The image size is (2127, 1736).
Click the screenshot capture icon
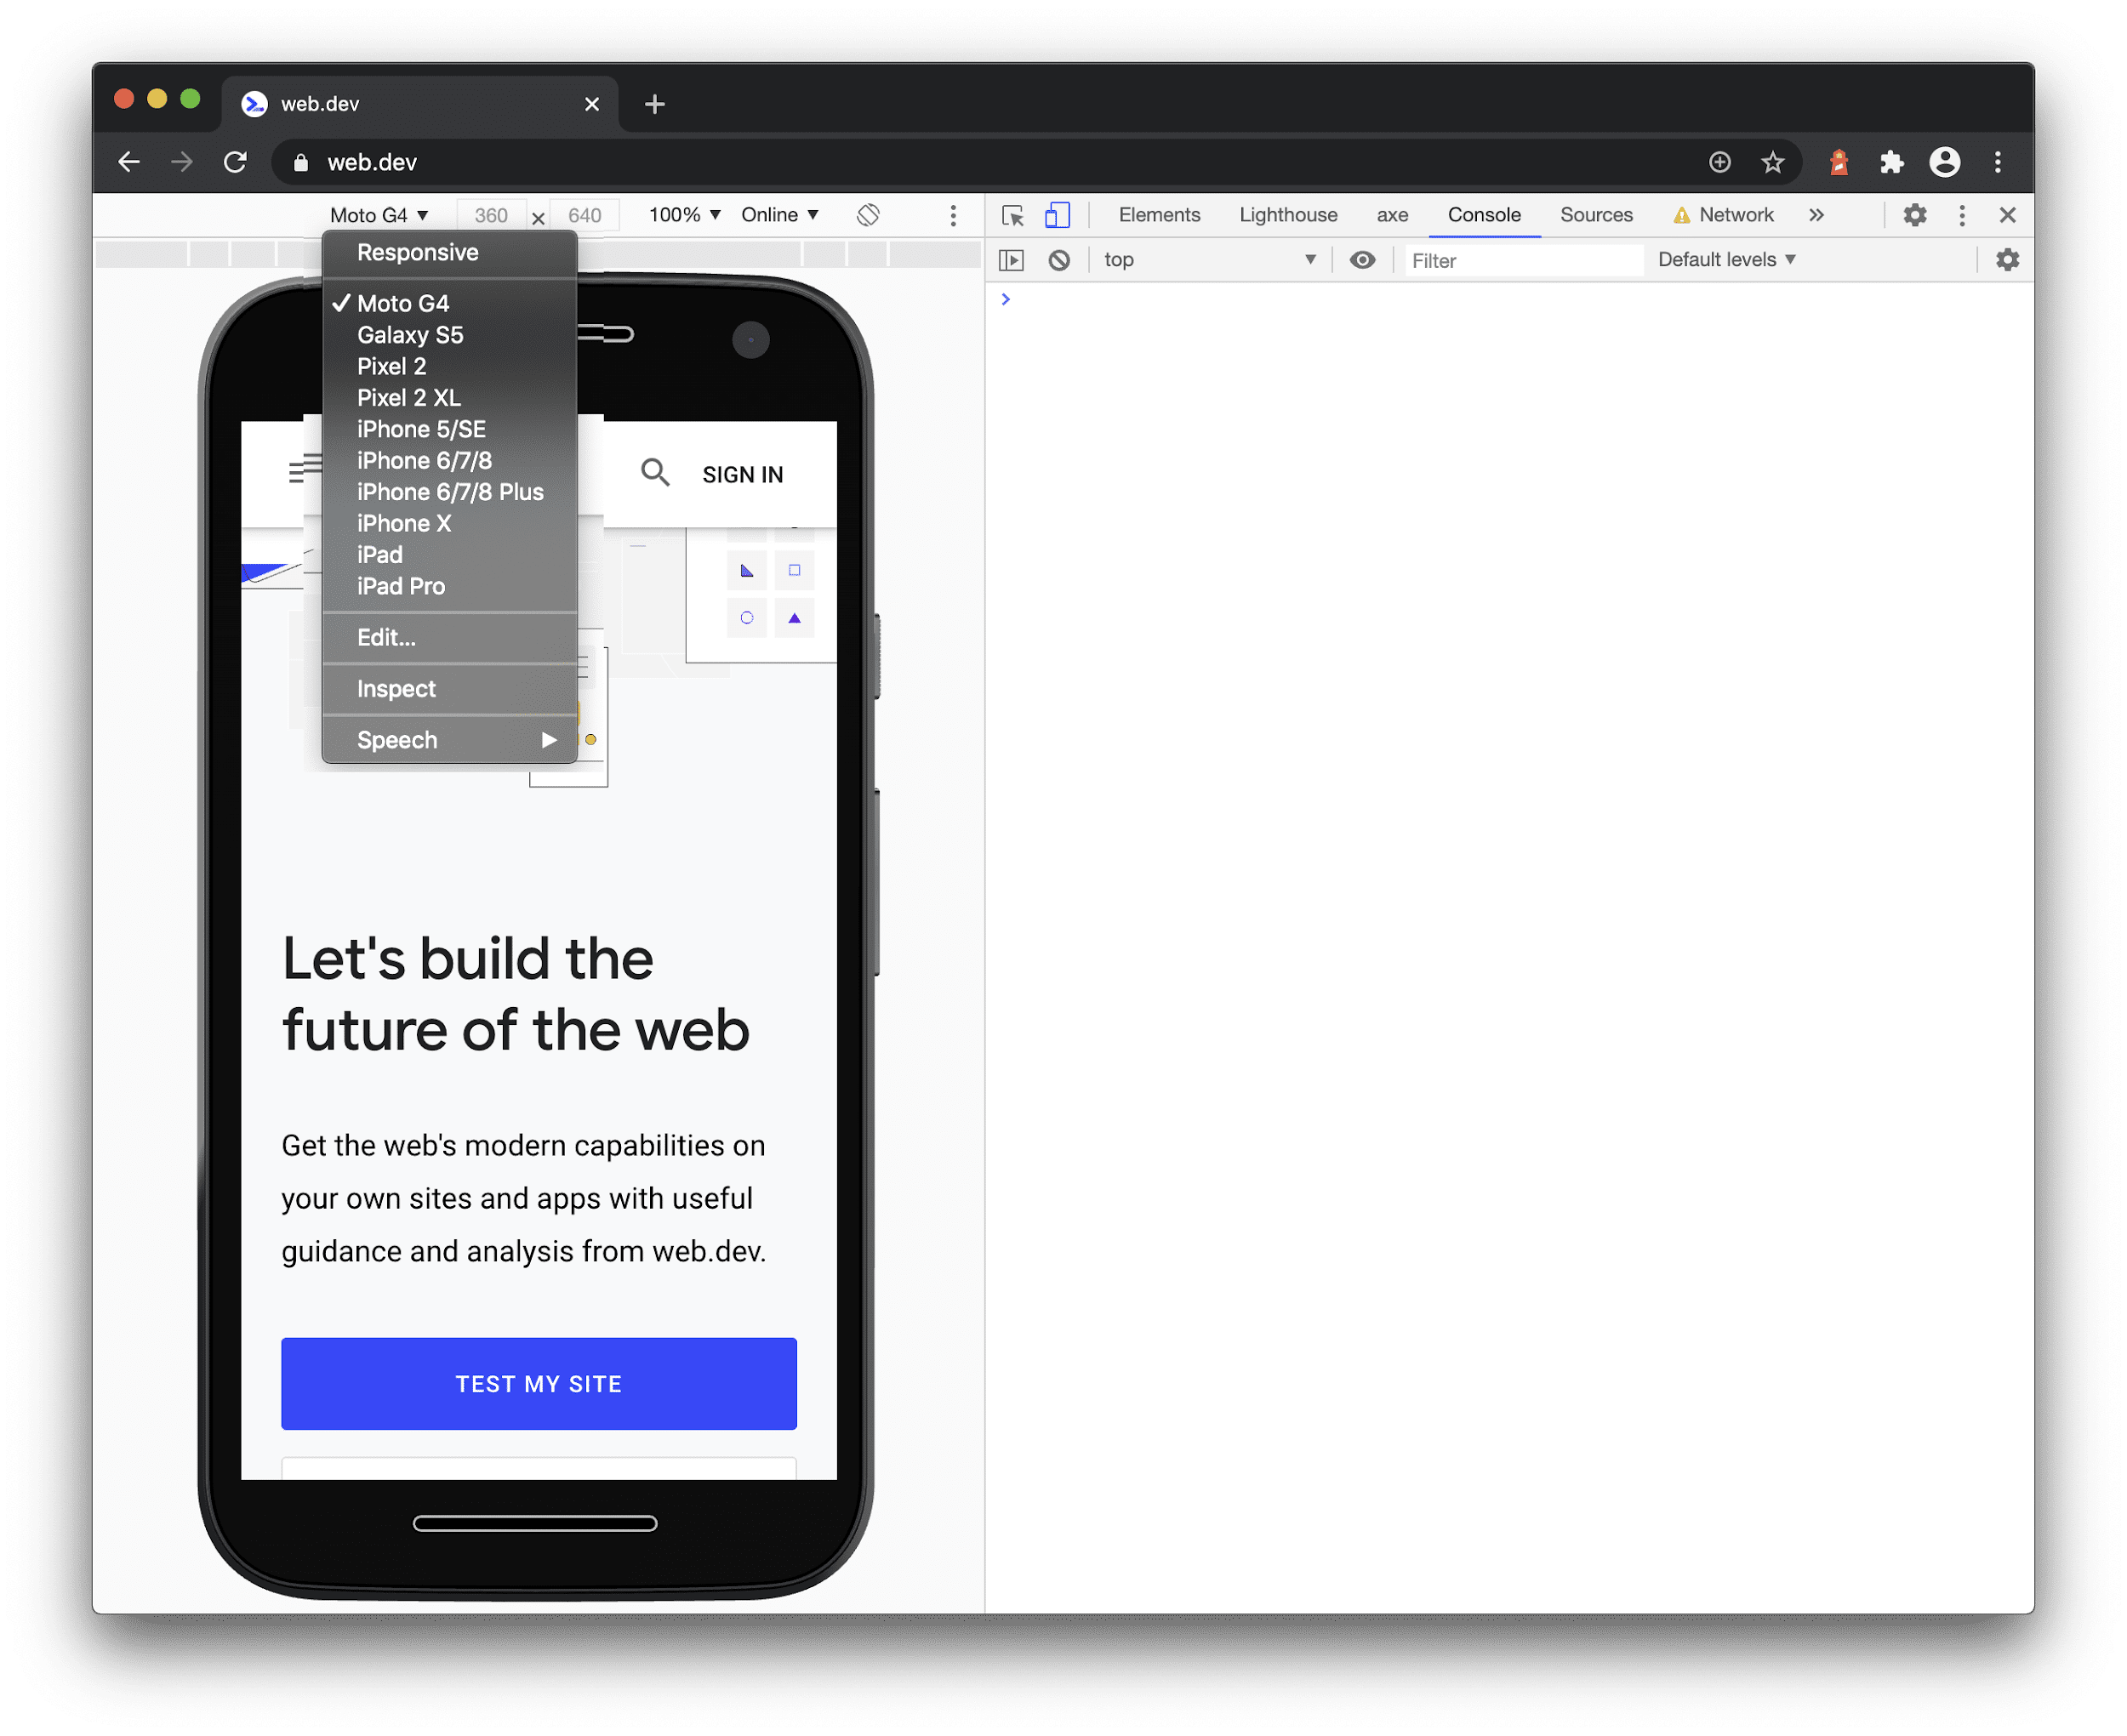coord(954,213)
